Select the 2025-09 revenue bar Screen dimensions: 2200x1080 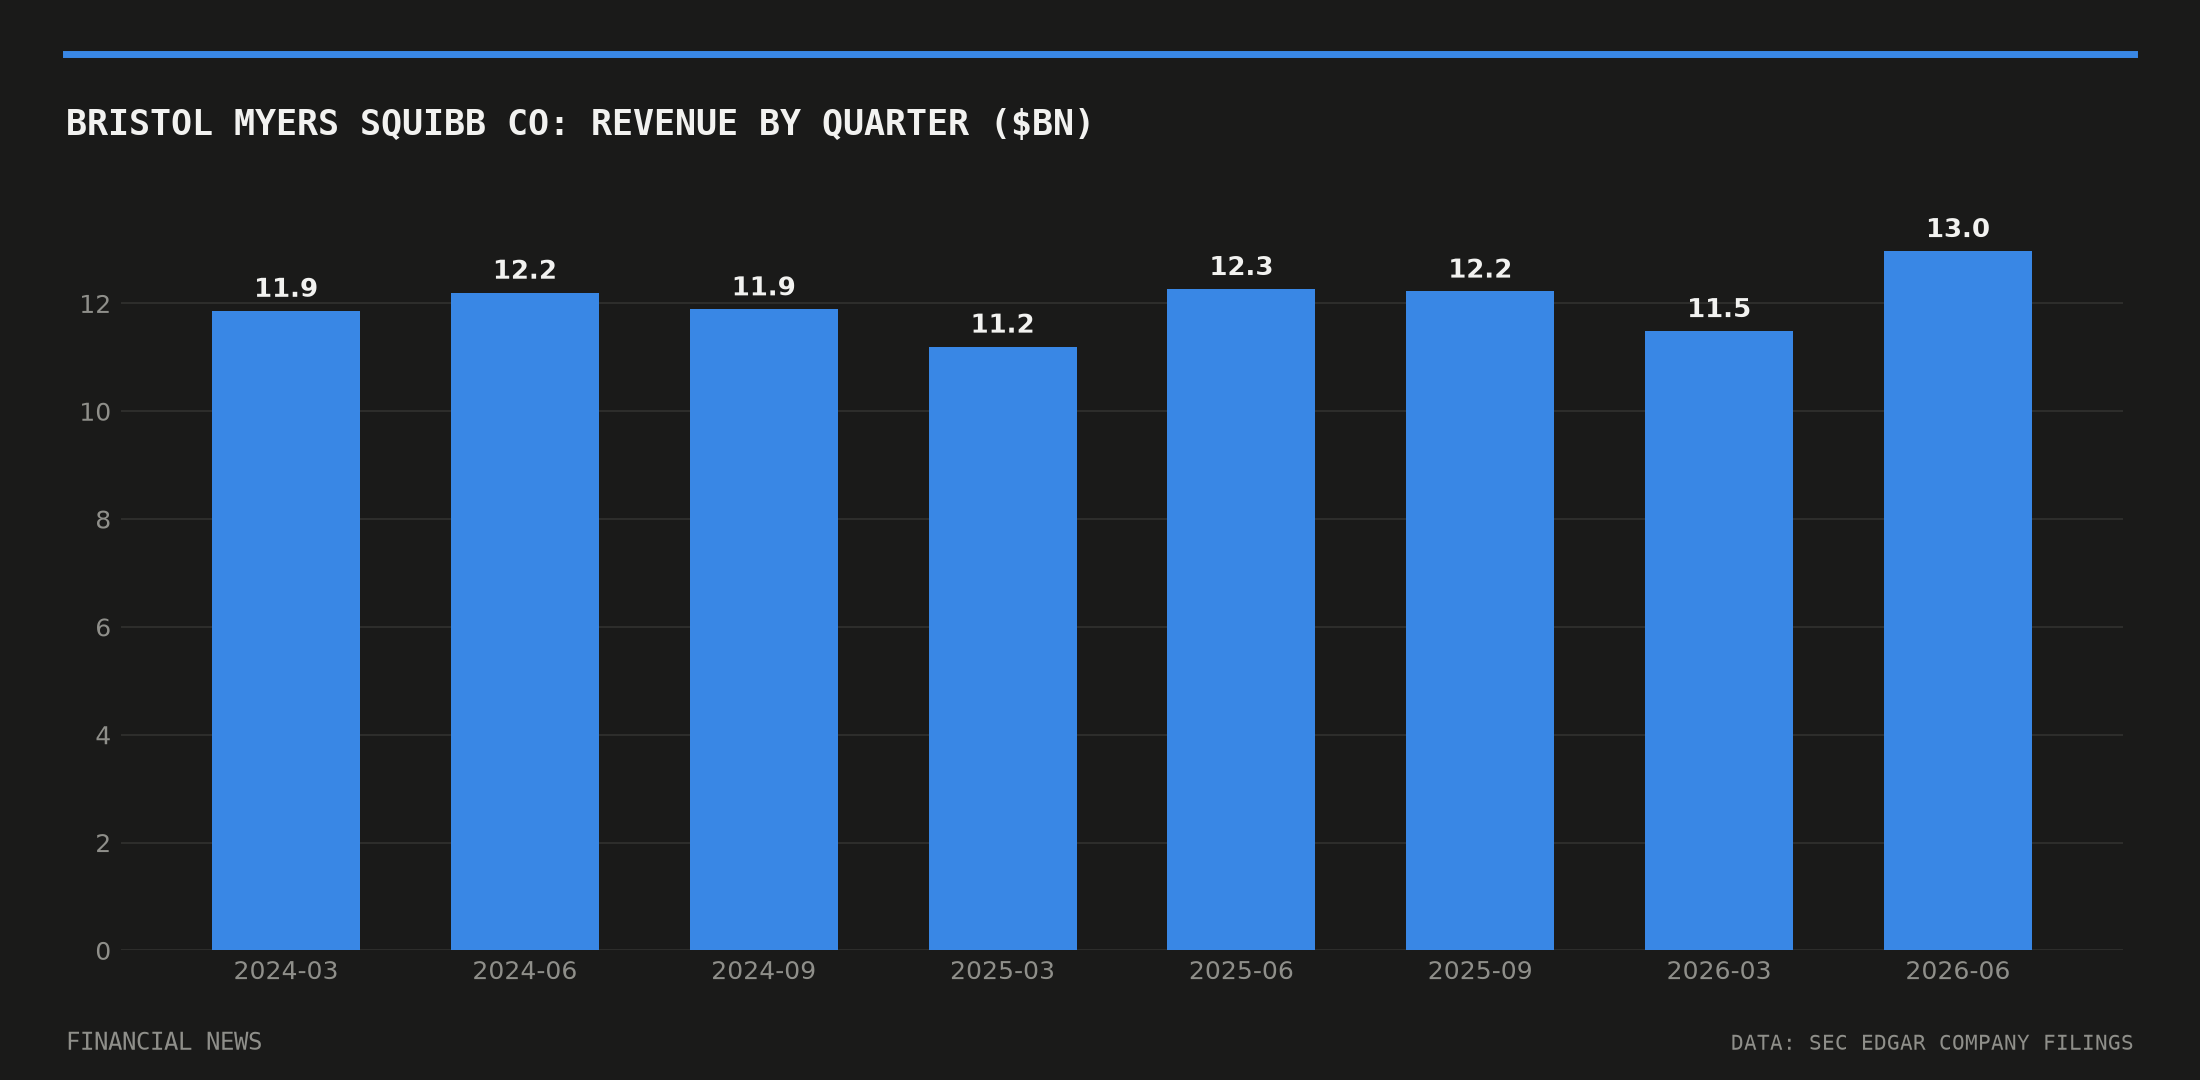click(x=1480, y=620)
